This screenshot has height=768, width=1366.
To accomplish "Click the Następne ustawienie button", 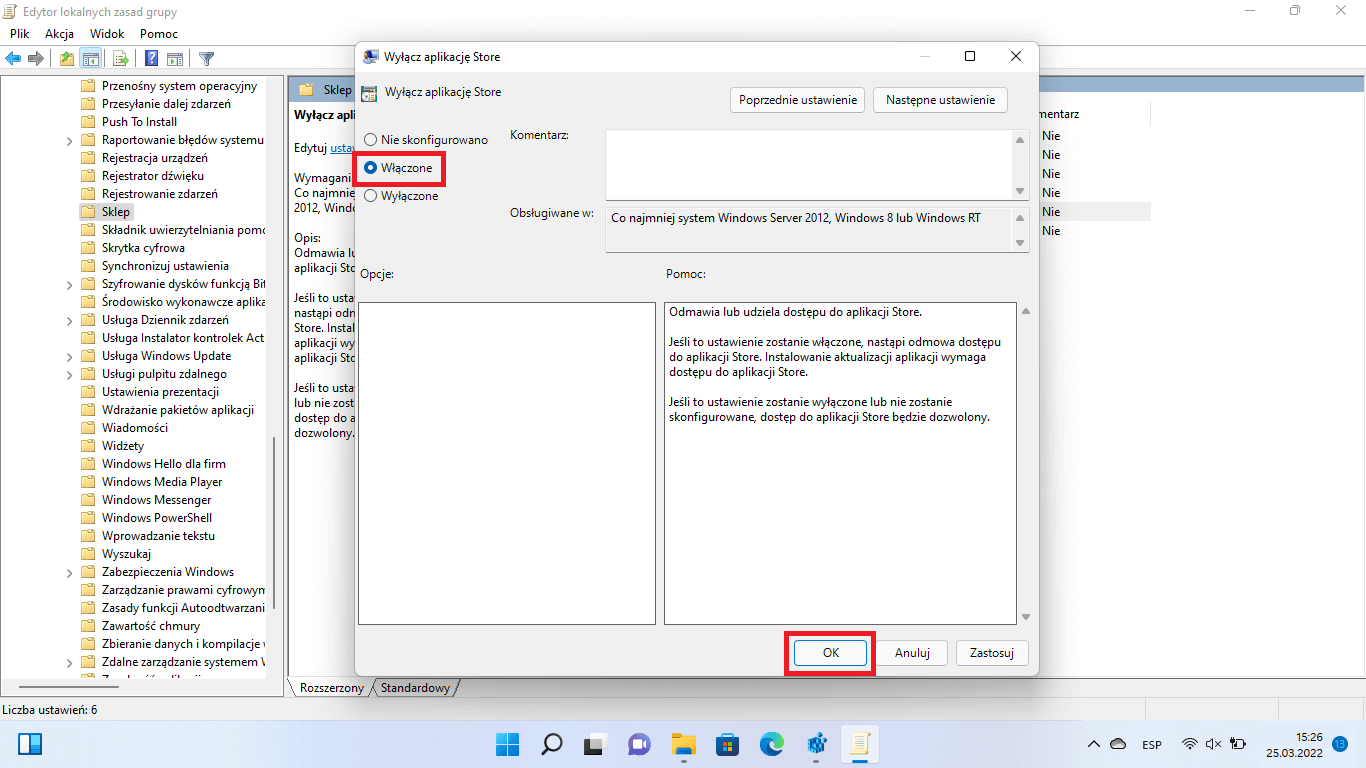I will coord(941,100).
